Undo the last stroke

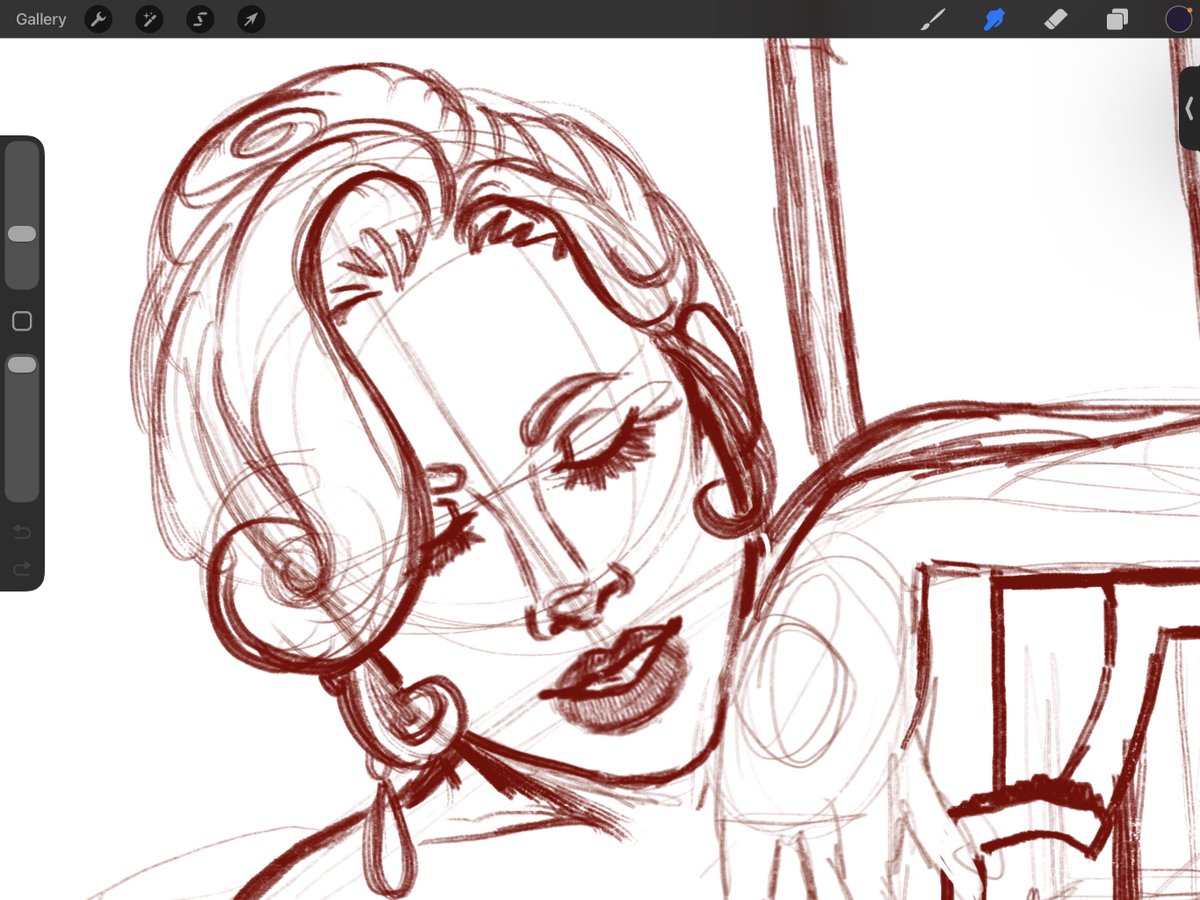point(22,533)
